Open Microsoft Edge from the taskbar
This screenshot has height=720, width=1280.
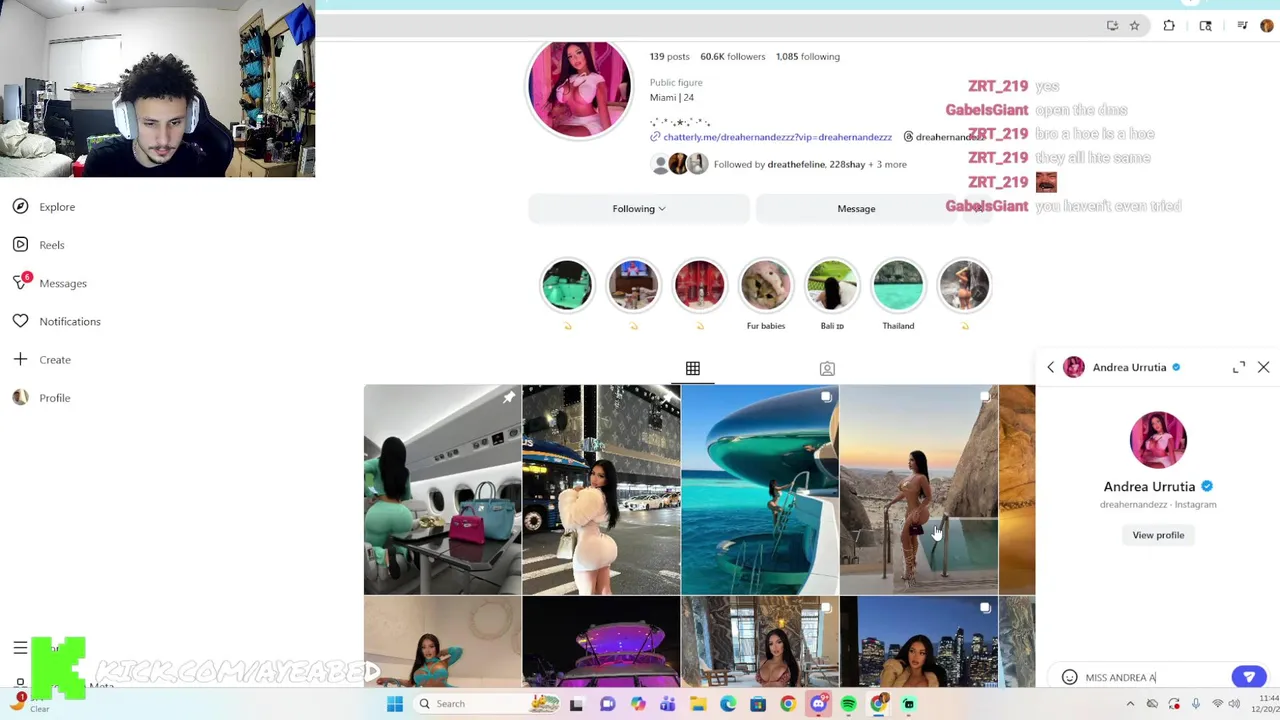point(727,704)
